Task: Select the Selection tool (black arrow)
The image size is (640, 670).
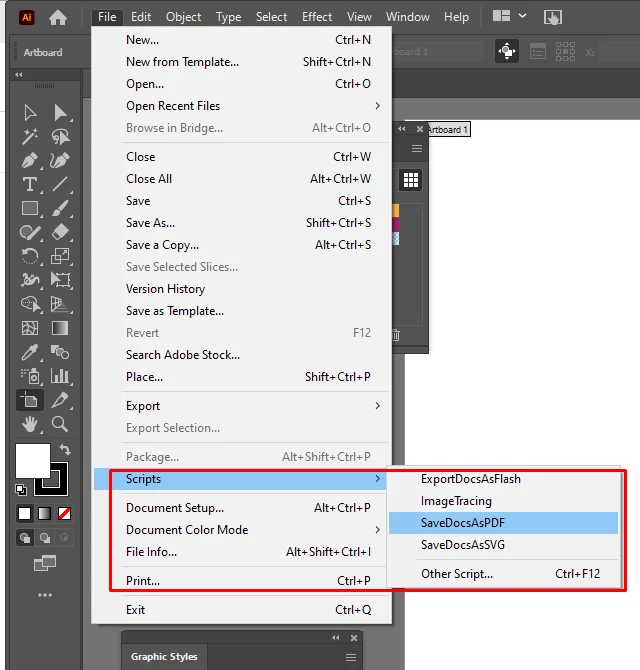Action: 30,113
